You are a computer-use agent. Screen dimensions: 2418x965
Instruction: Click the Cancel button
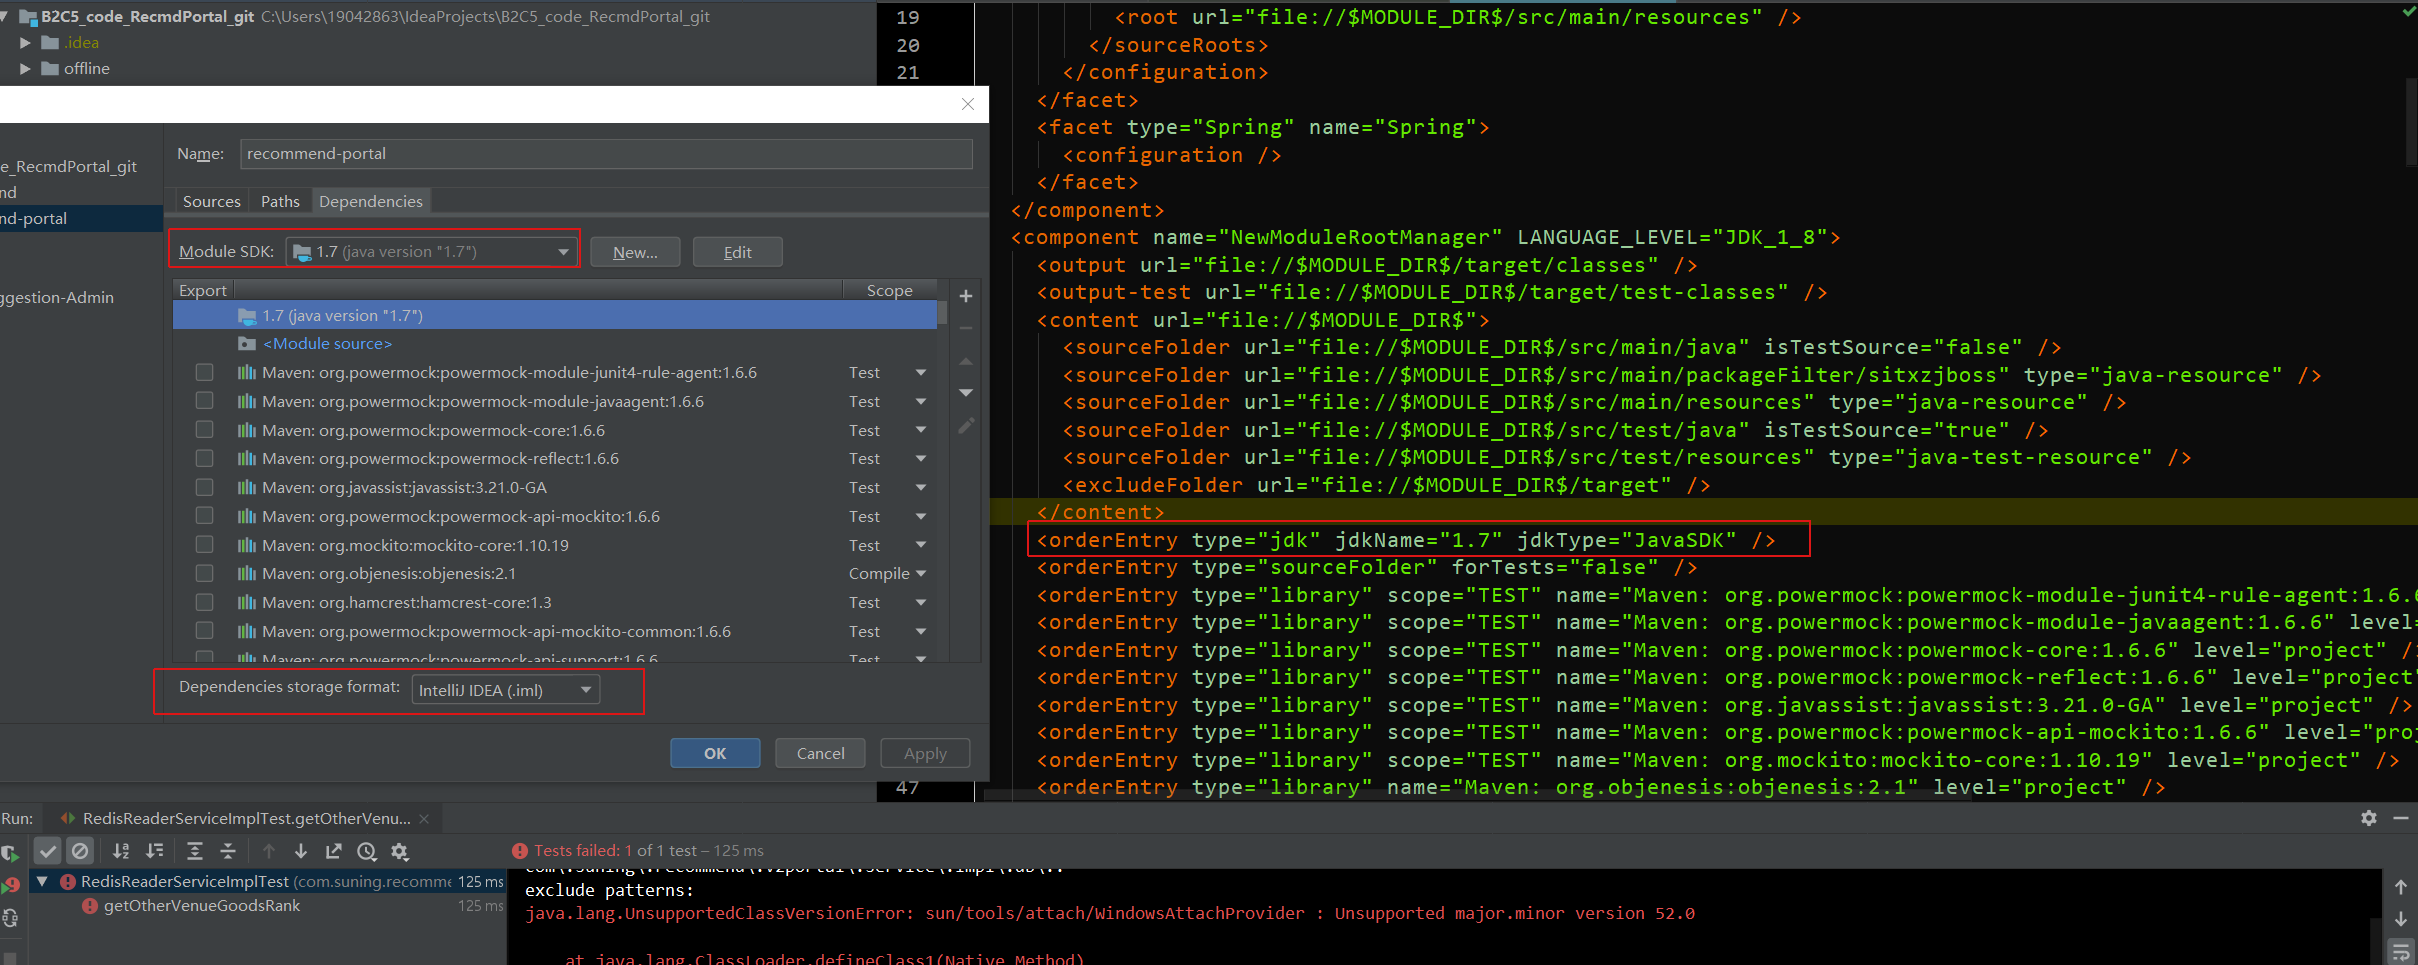point(820,753)
